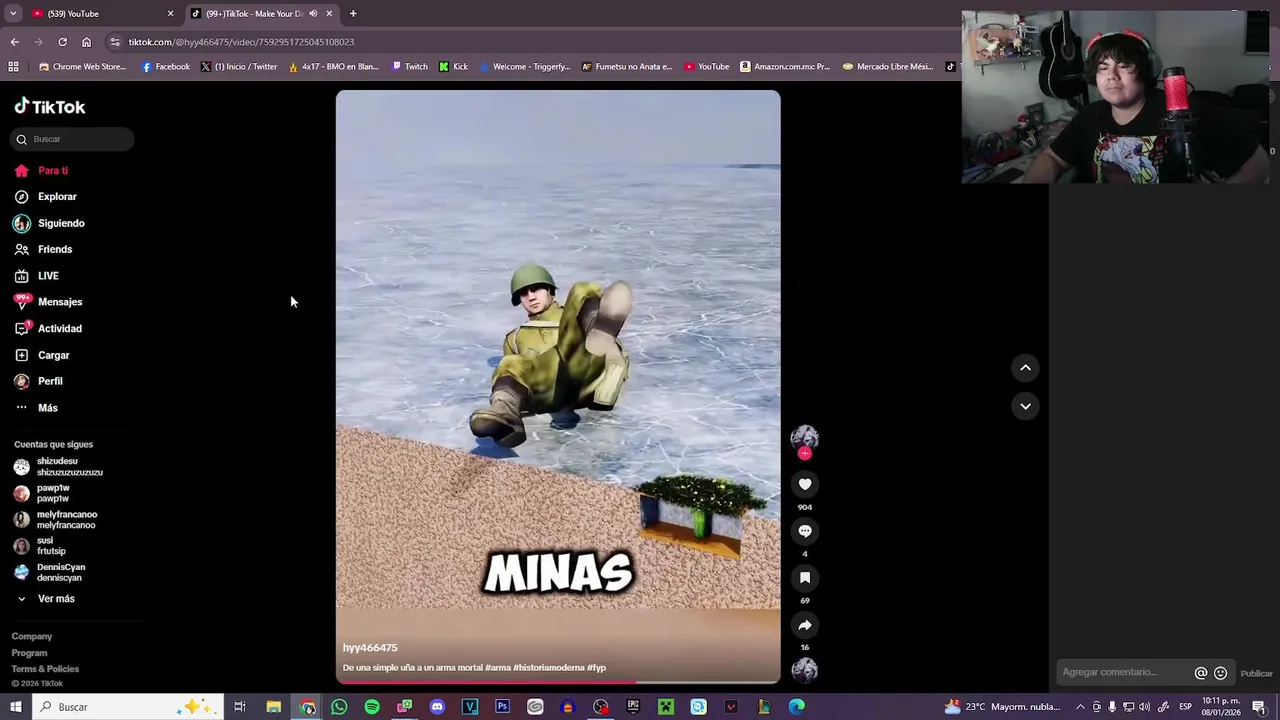Screen dimensions: 1280x720
Task: Open the Friends section
Action: tap(44, 249)
